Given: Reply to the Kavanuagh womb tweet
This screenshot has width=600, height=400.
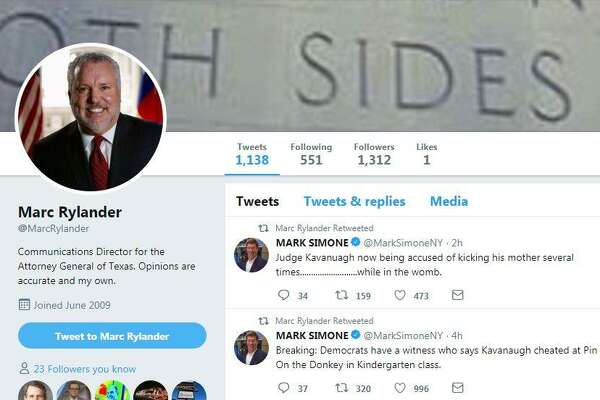Looking at the screenshot, I should [284, 295].
